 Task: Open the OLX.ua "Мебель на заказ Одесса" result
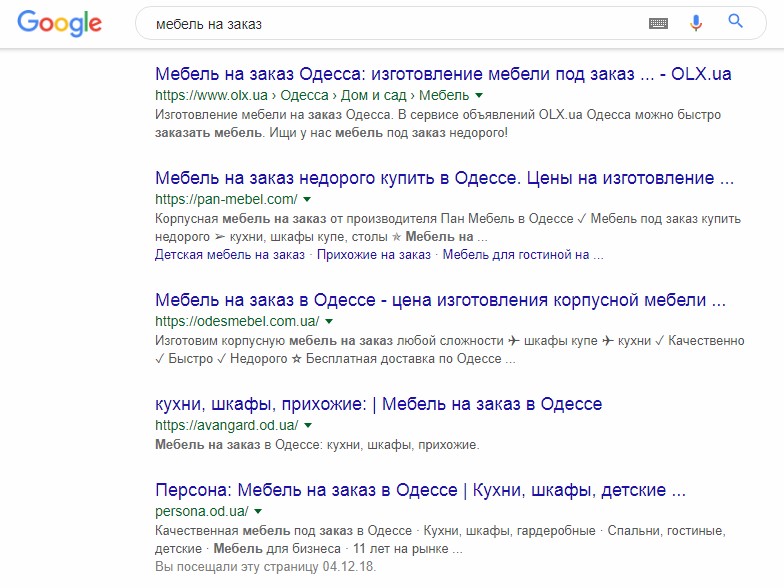443,74
